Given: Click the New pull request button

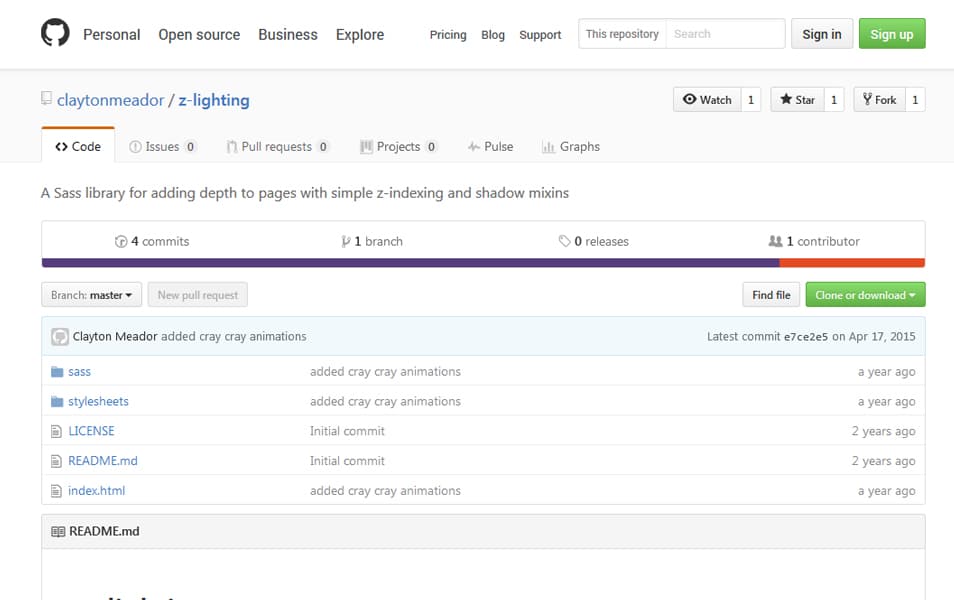Looking at the screenshot, I should pyautogui.click(x=198, y=295).
